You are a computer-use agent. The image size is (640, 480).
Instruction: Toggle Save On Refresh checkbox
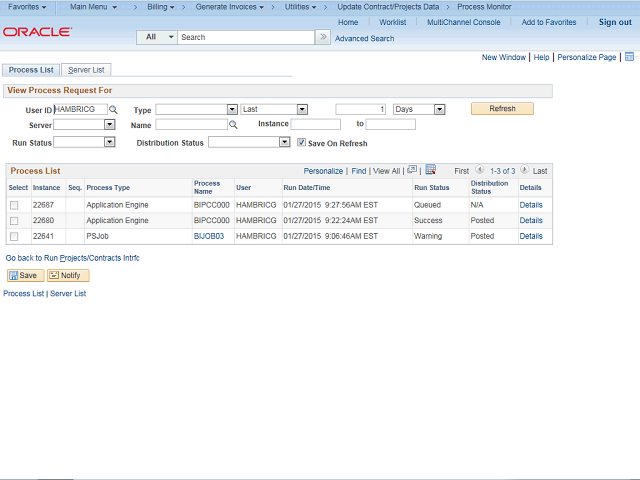coord(301,142)
